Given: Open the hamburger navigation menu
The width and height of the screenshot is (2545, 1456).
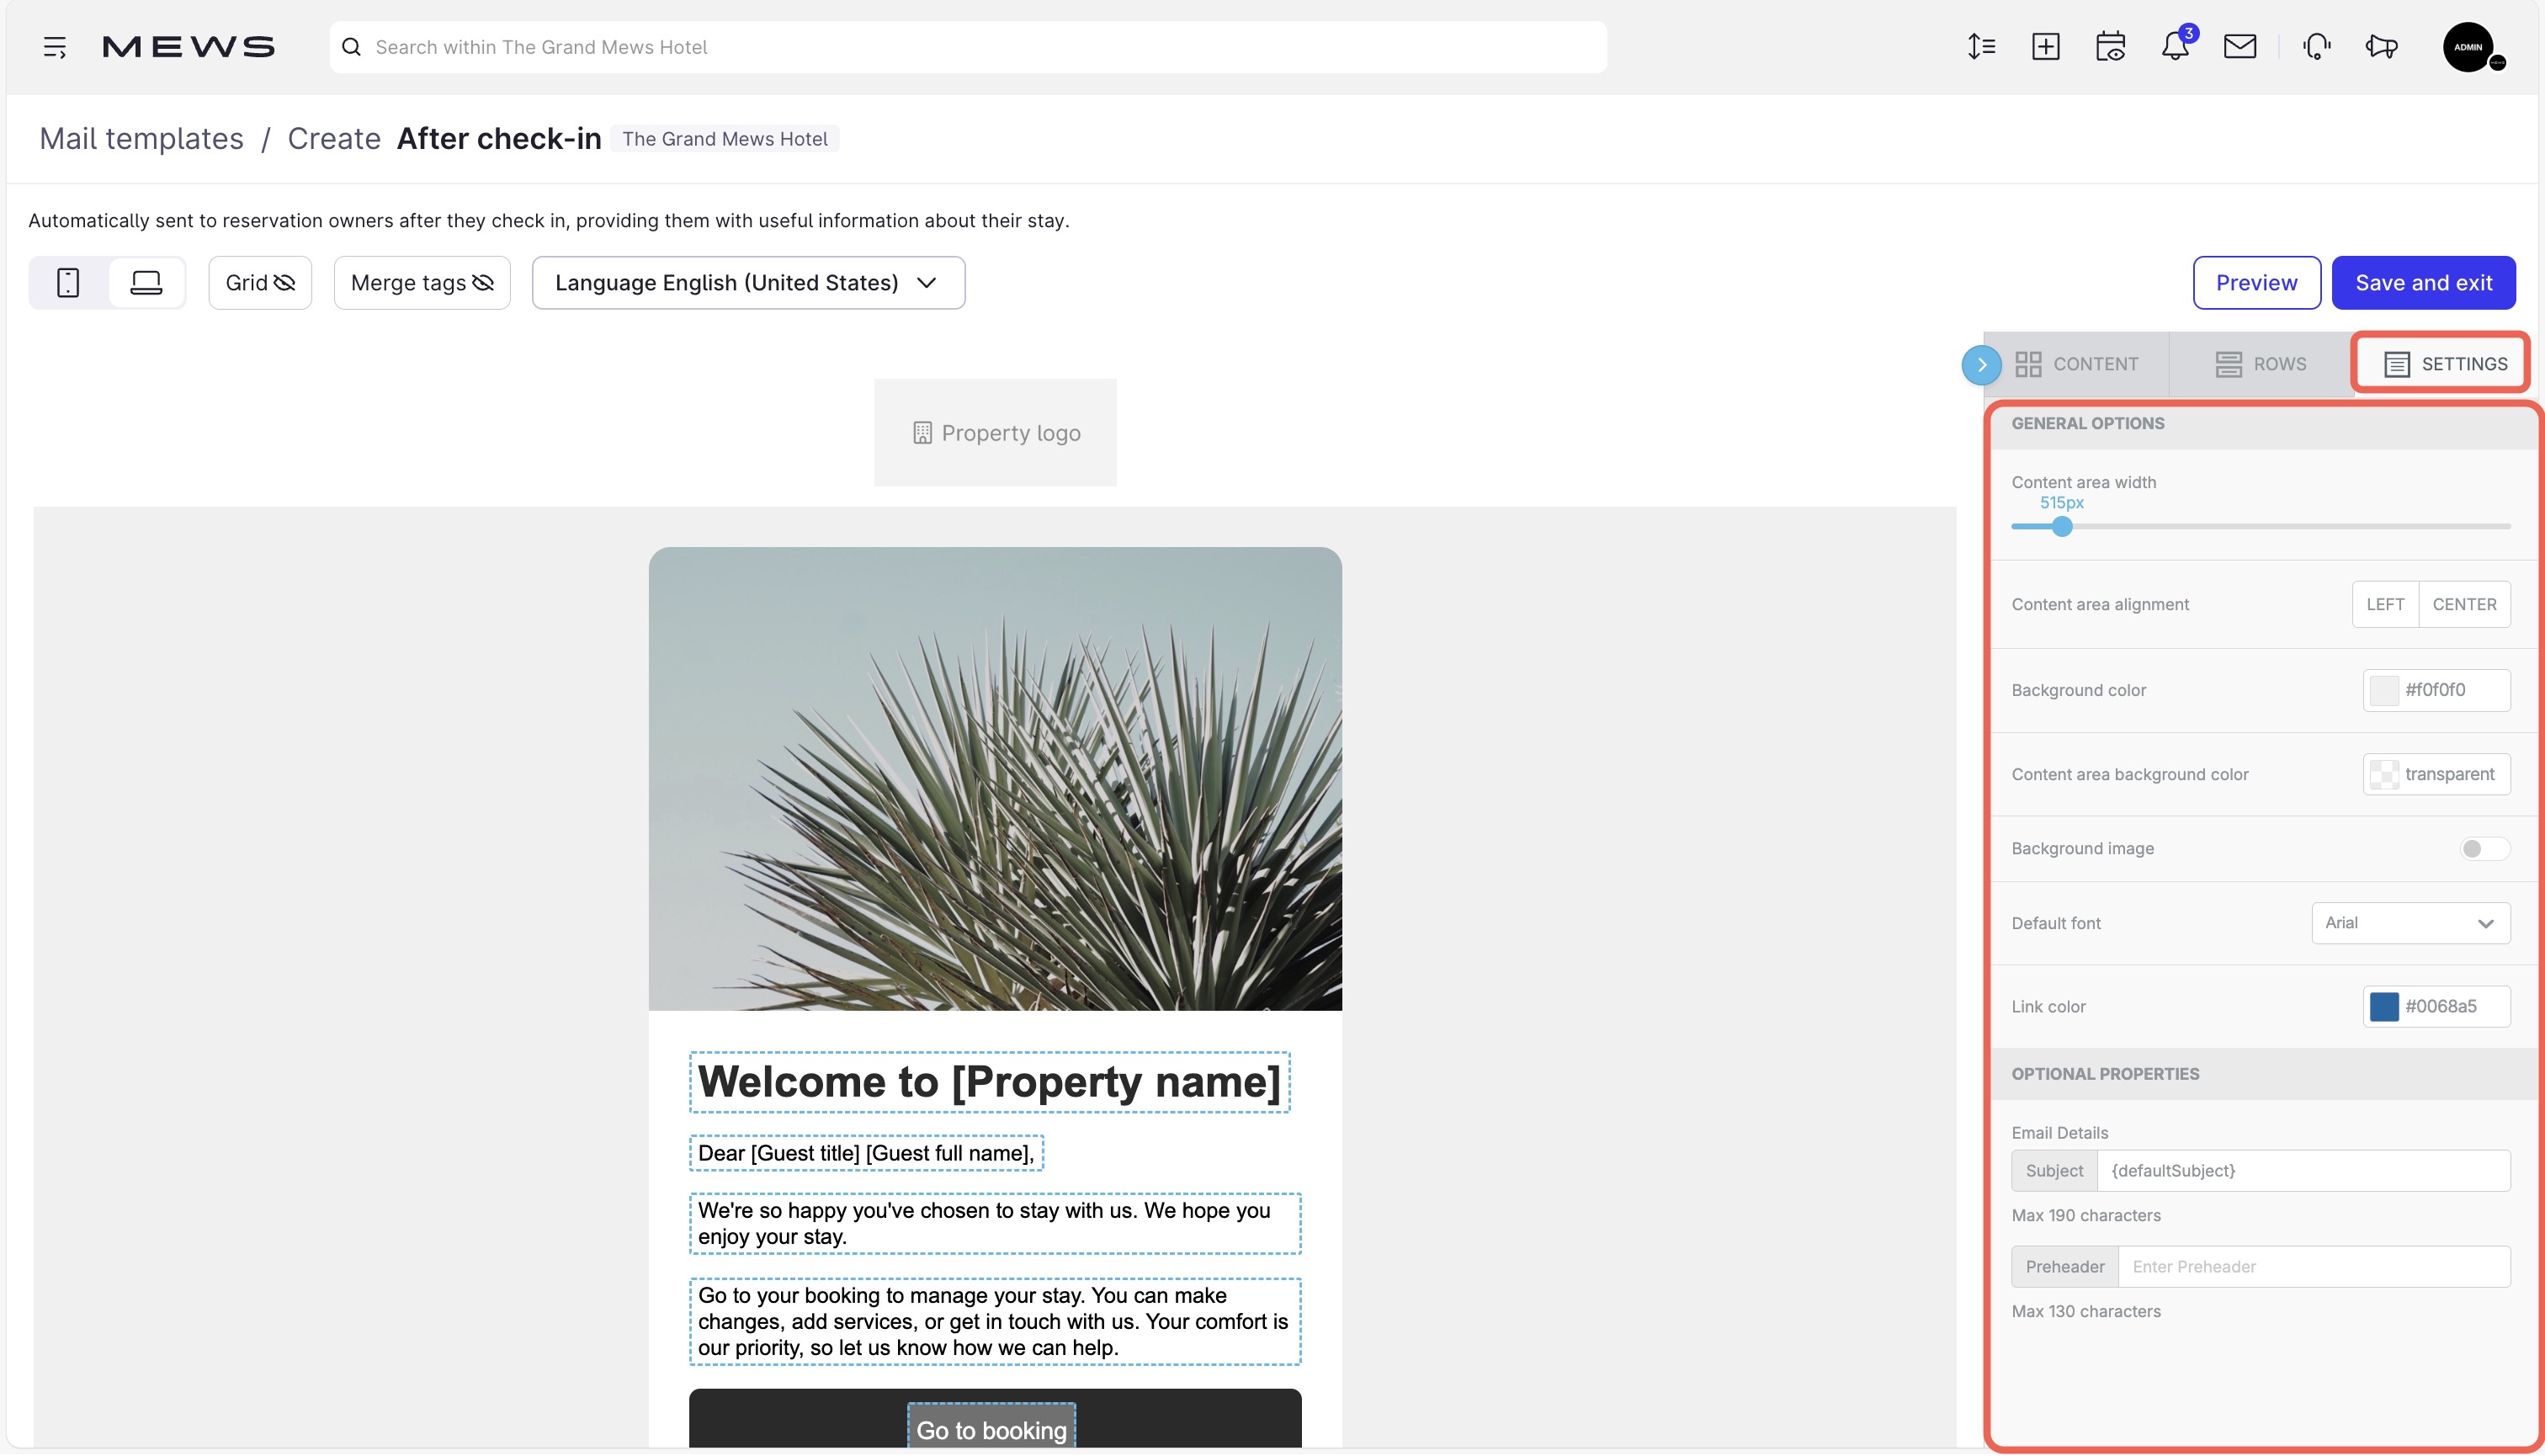Looking at the screenshot, I should click(x=55, y=47).
